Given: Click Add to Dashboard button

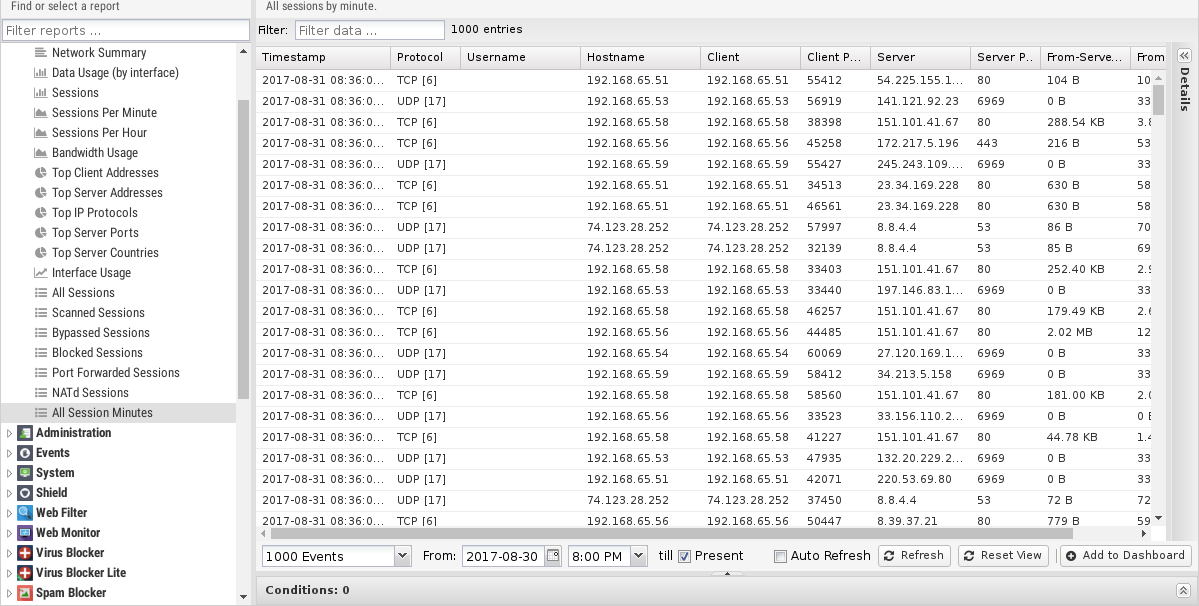Looking at the screenshot, I should coord(1125,556).
